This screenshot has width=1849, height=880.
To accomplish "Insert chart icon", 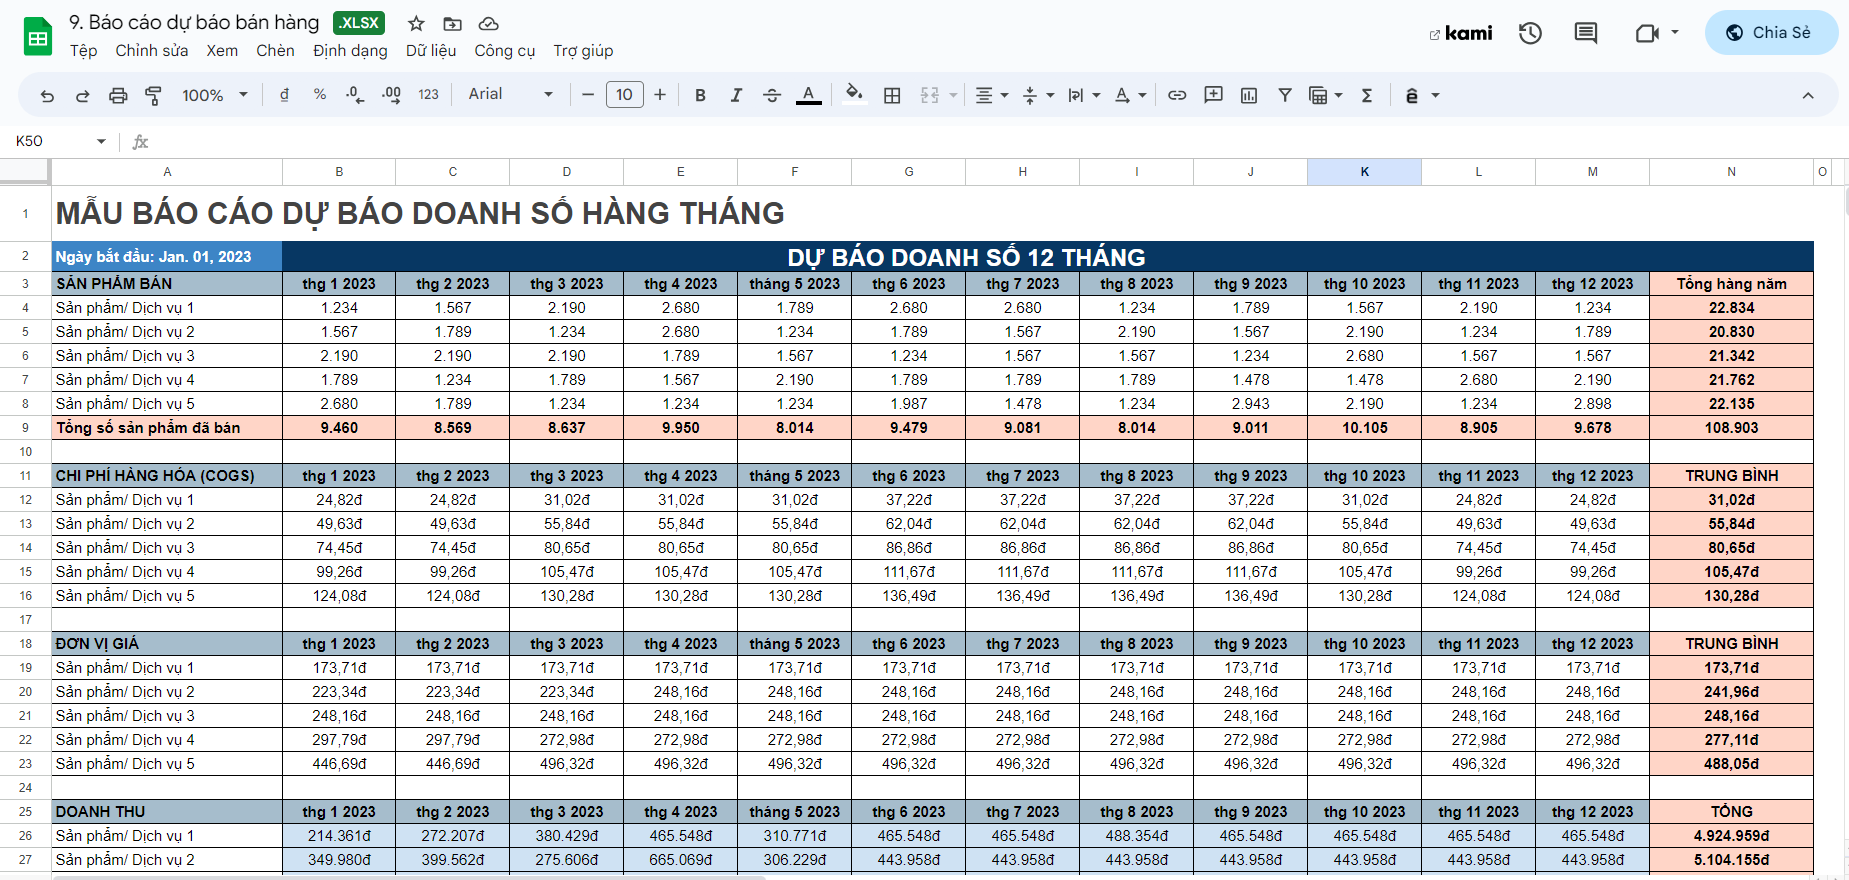I will pos(1249,95).
